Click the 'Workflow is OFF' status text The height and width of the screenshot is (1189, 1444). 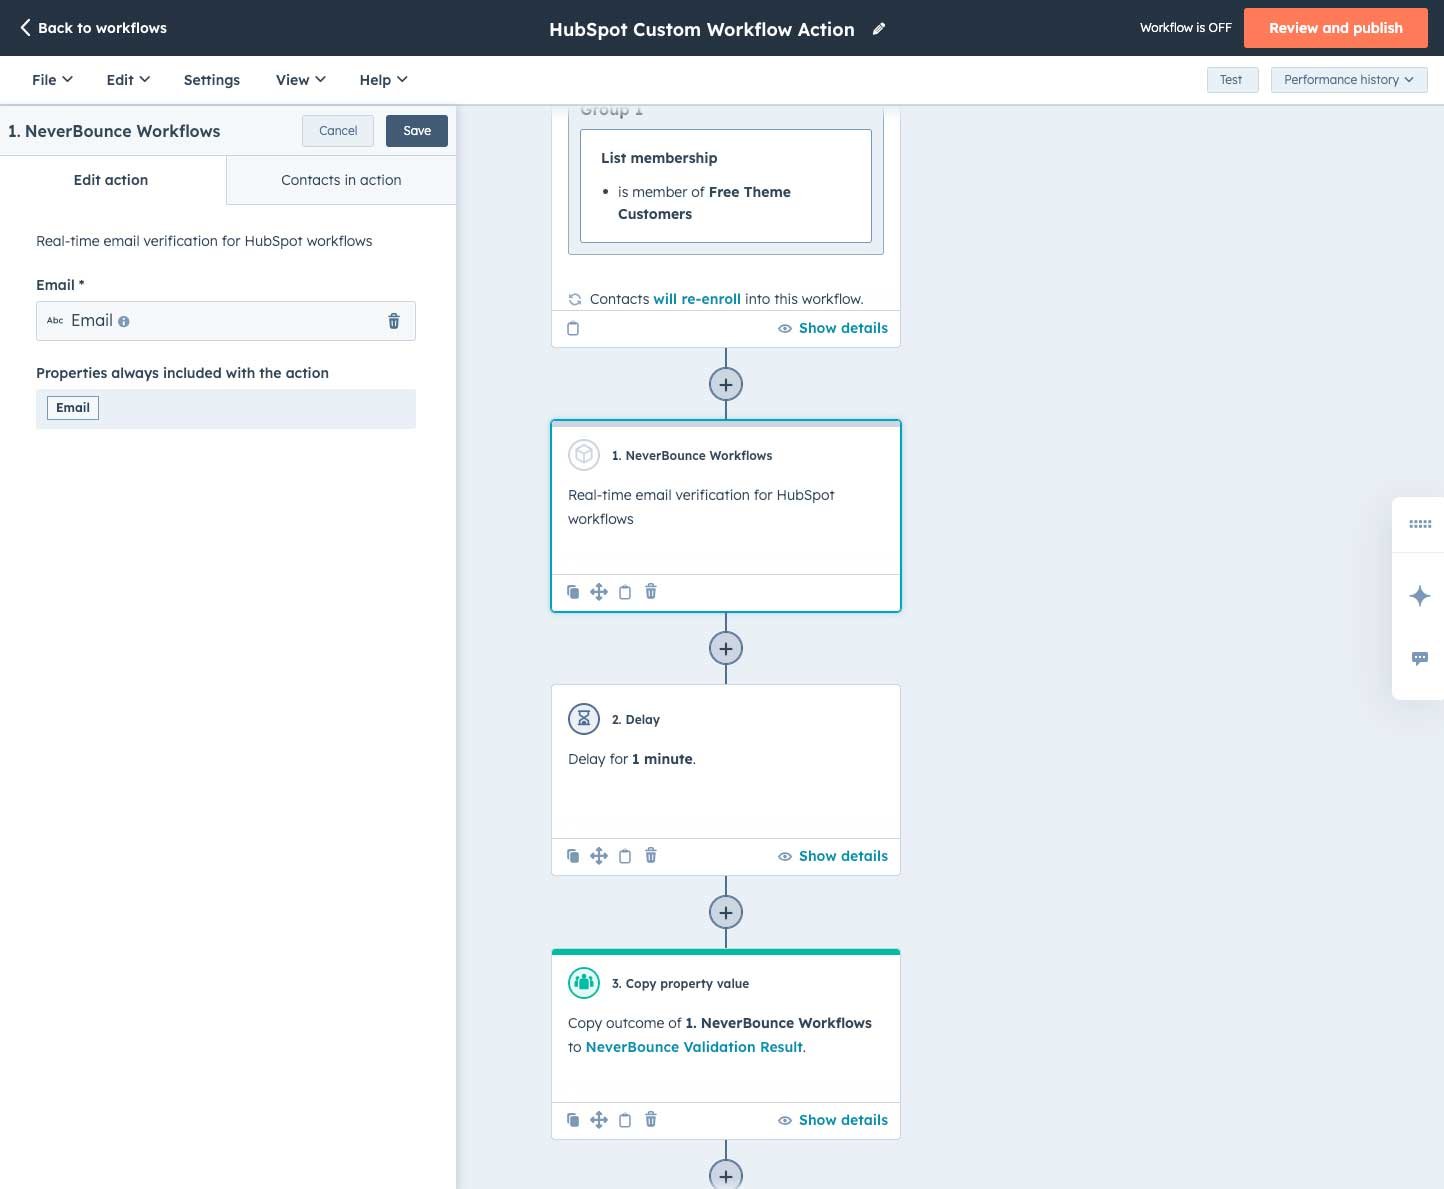pyautogui.click(x=1186, y=28)
